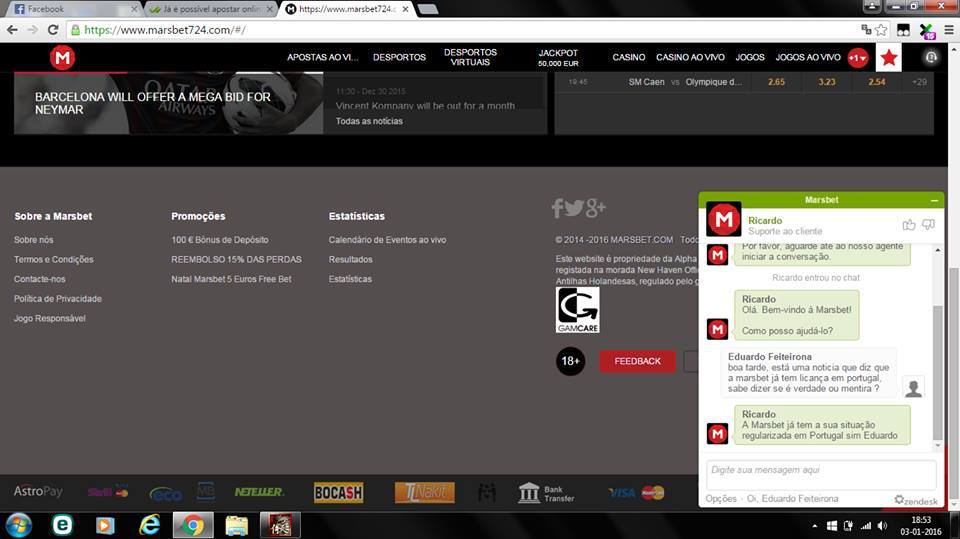Open Sobre nós link
This screenshot has width=960, height=539.
point(34,240)
